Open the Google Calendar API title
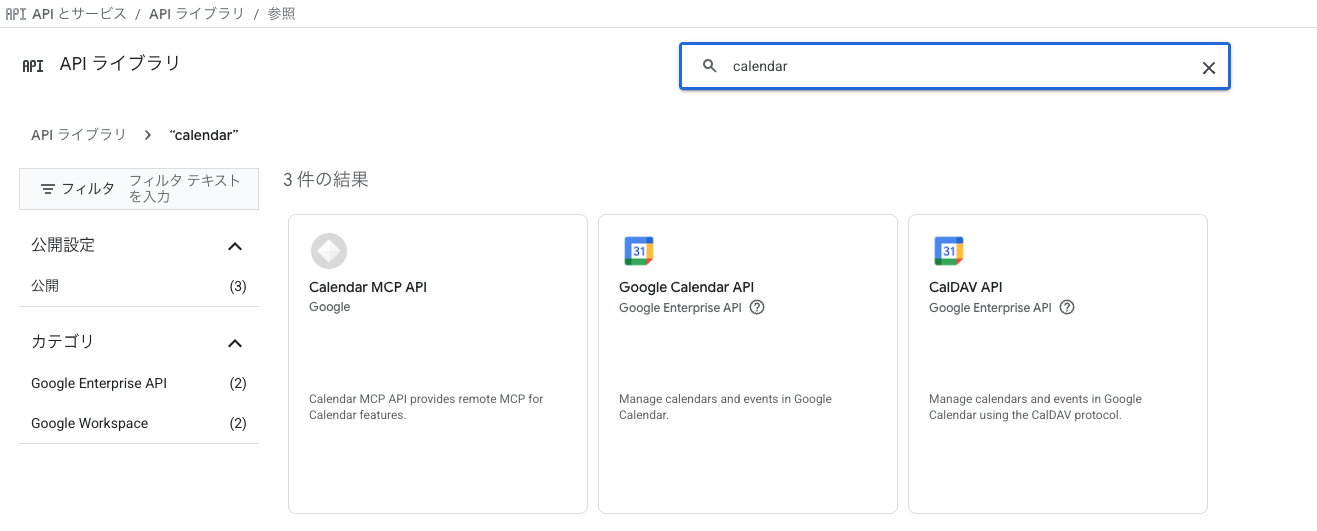This screenshot has width=1317, height=531. 687,287
